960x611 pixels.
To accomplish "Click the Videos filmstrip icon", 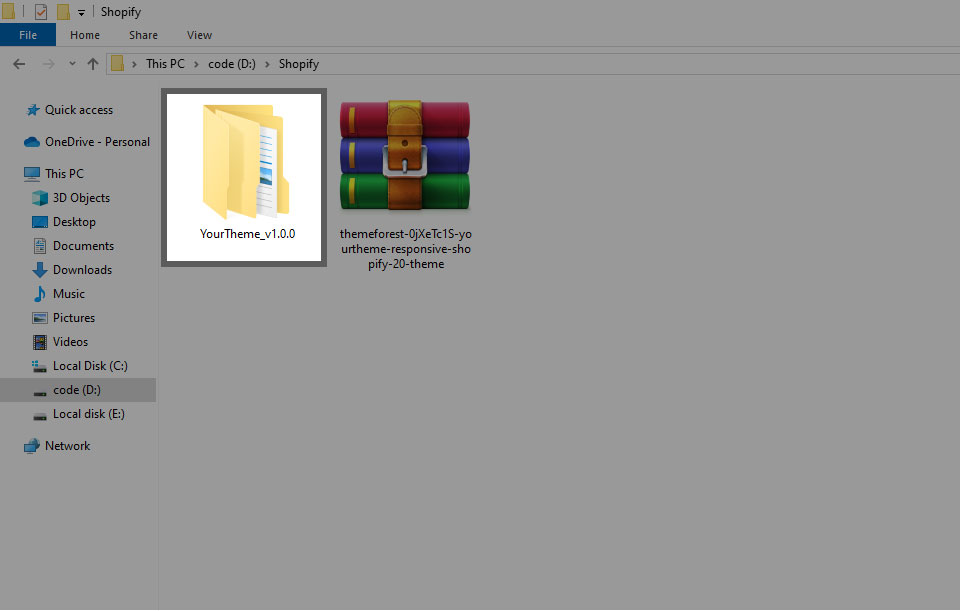I will click(x=40, y=342).
